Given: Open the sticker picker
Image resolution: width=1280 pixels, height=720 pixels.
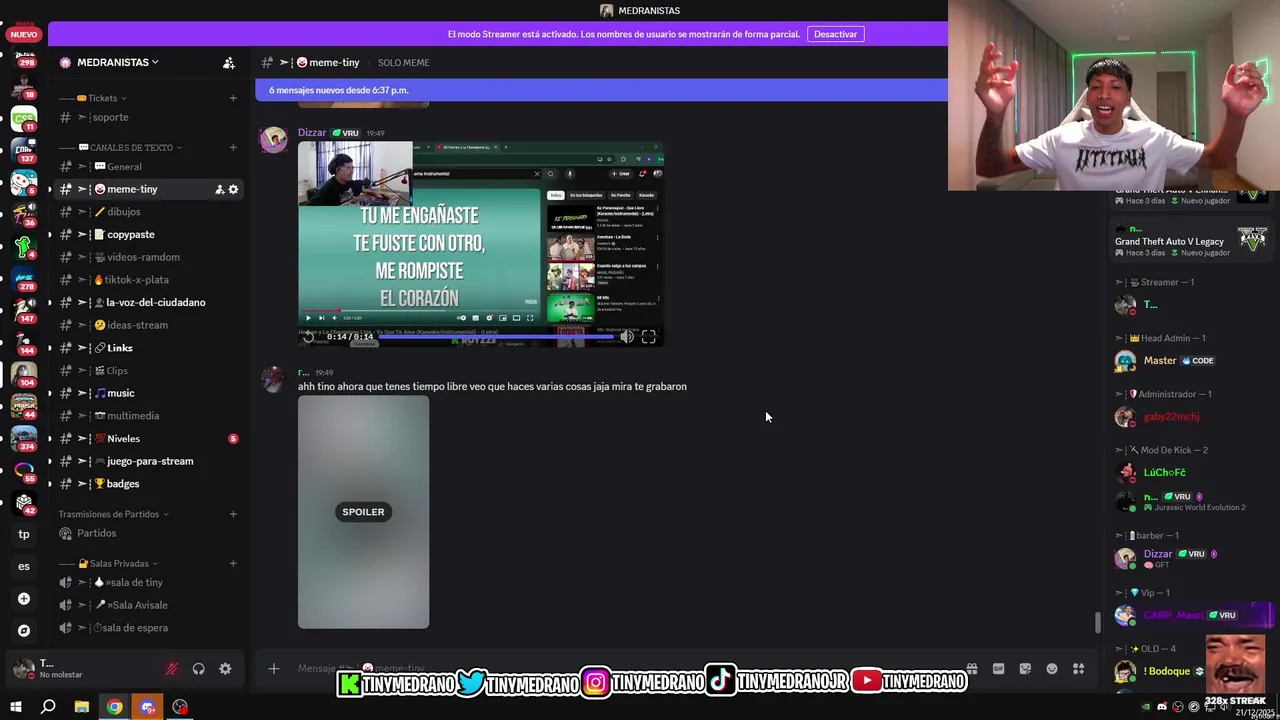Looking at the screenshot, I should (x=1025, y=669).
